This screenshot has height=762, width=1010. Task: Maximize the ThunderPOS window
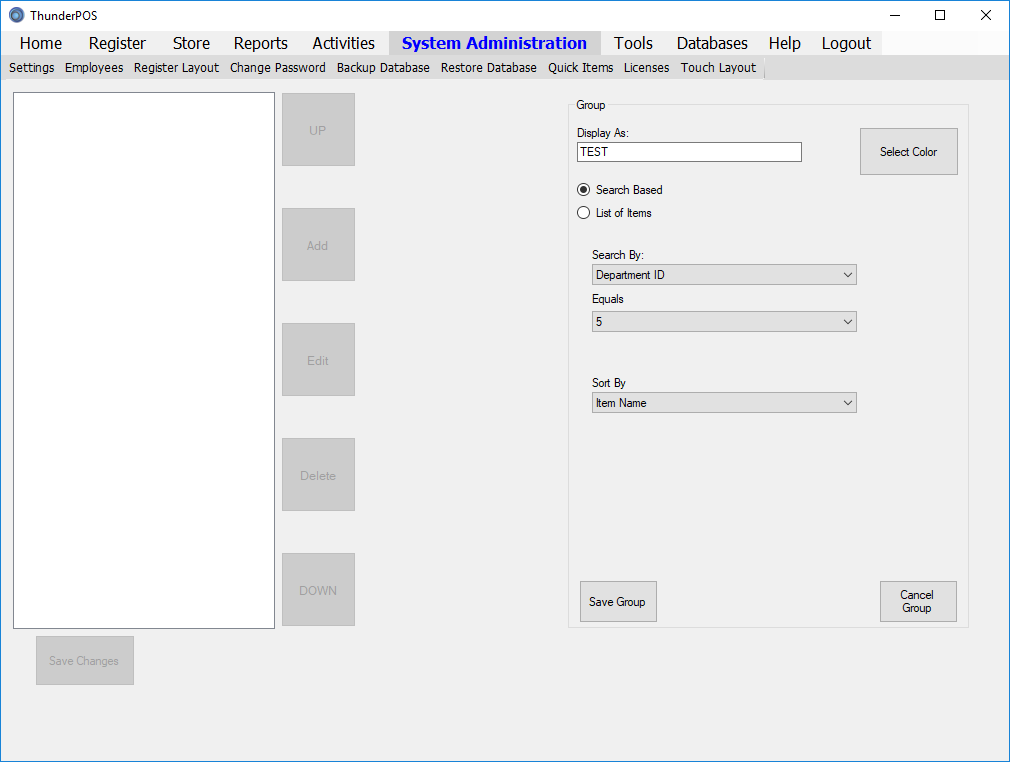[x=940, y=15]
